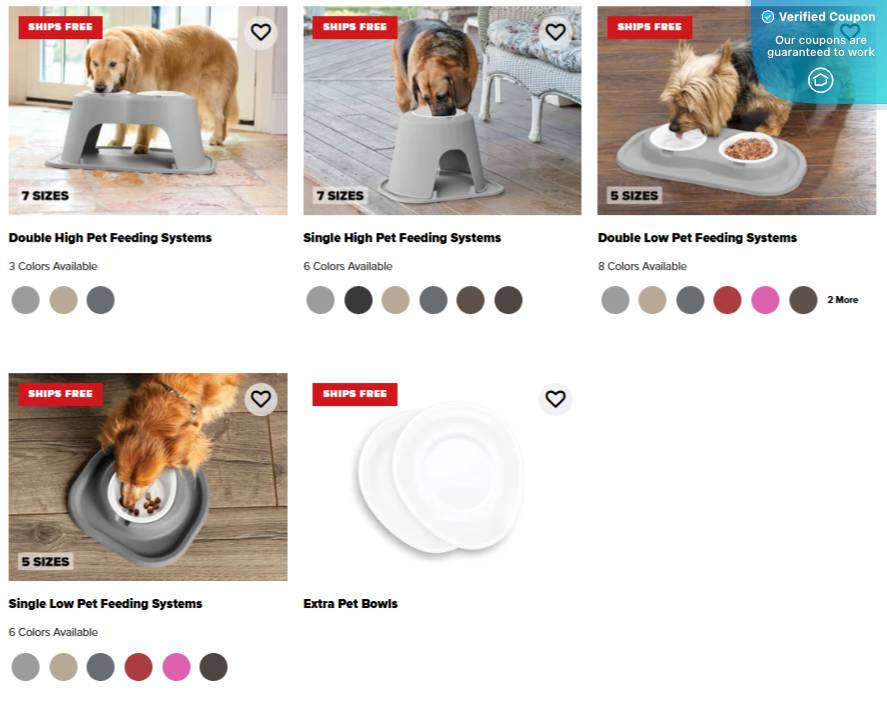
Task: Click the 2 More colors link
Action: pos(842,300)
